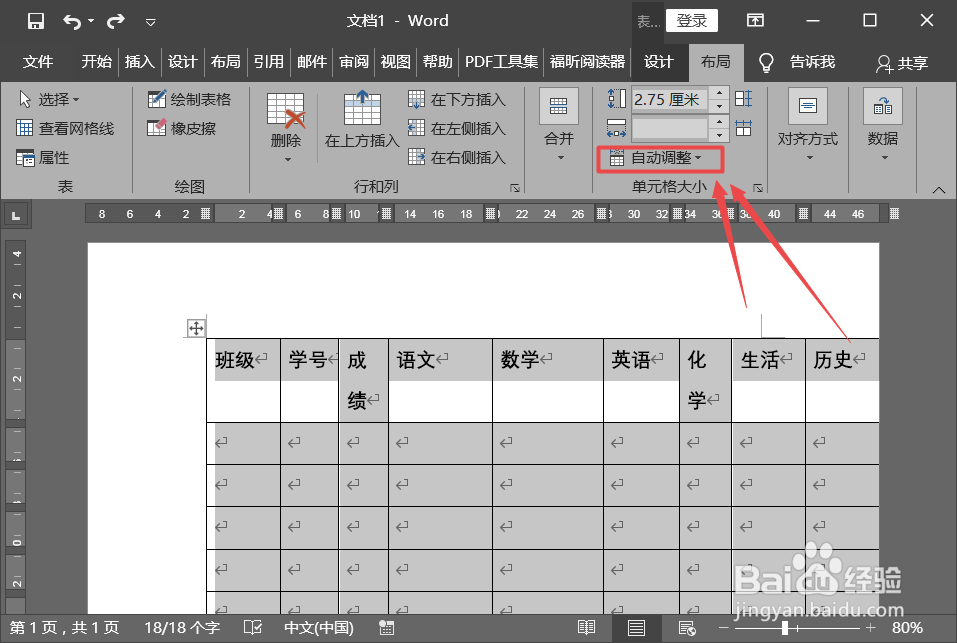Open the 插入 ribbon tab
This screenshot has height=643, width=957.
tap(139, 62)
